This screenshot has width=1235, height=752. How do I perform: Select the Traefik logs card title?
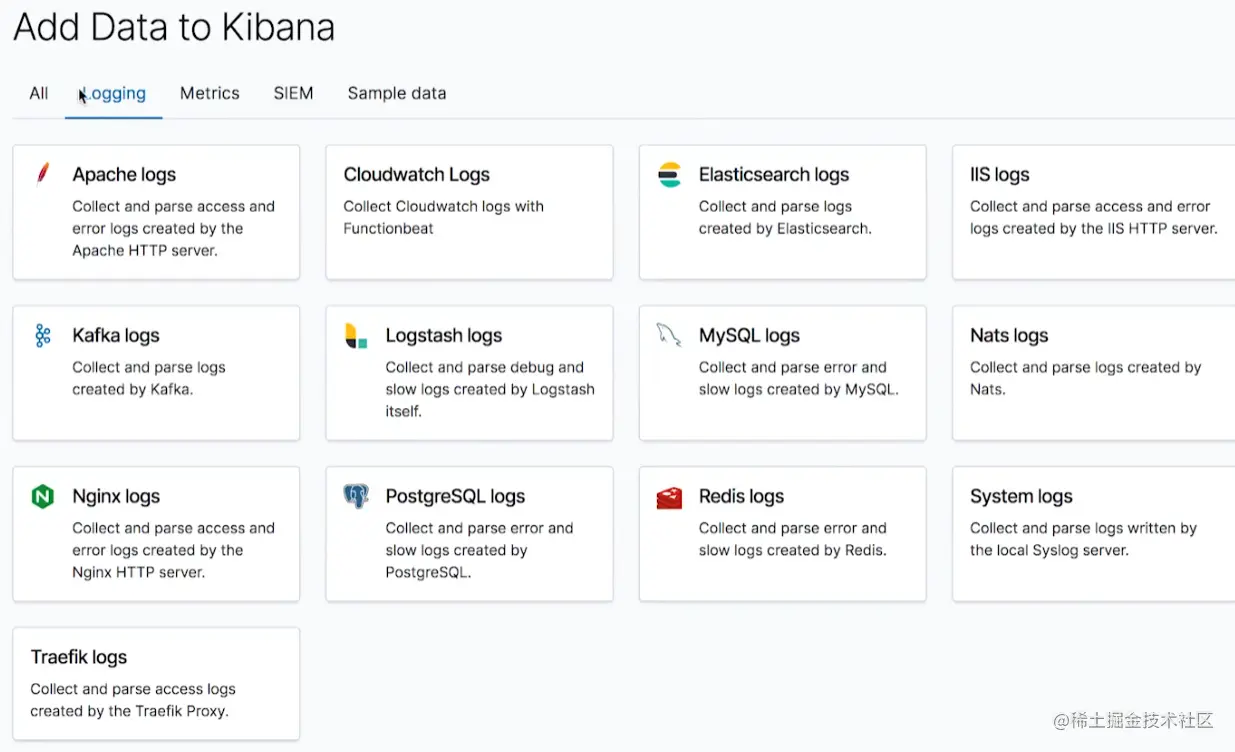pos(79,657)
